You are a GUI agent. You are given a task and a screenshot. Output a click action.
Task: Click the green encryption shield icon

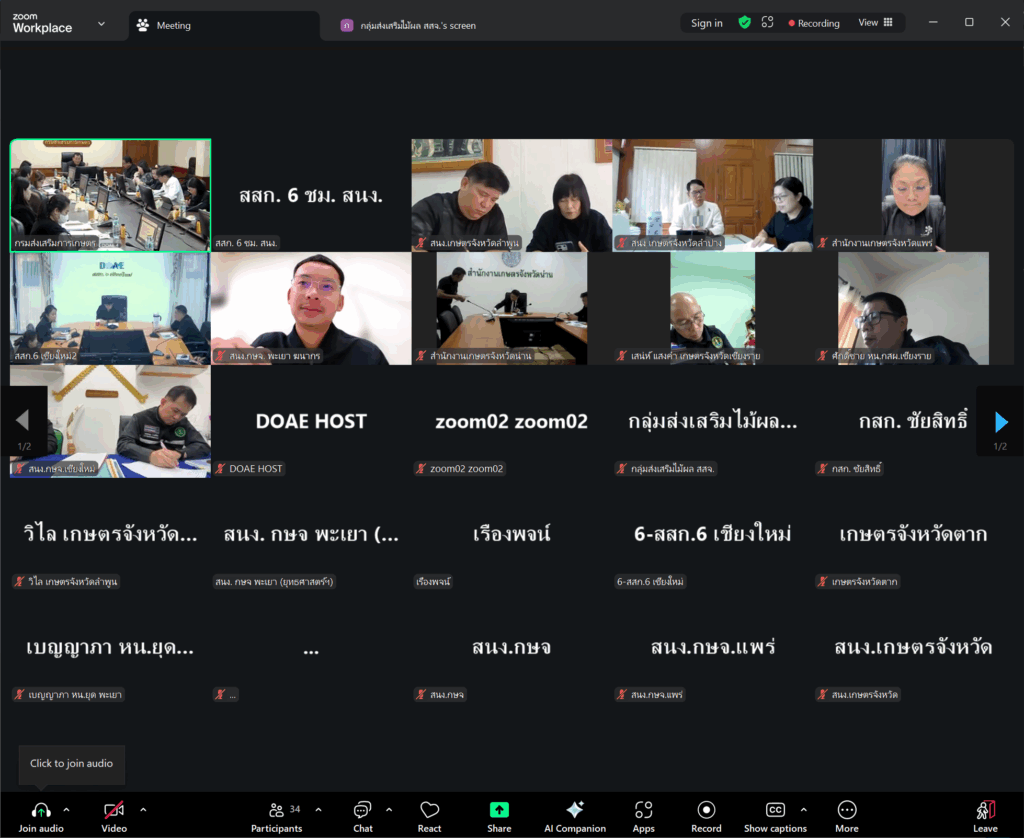[744, 23]
